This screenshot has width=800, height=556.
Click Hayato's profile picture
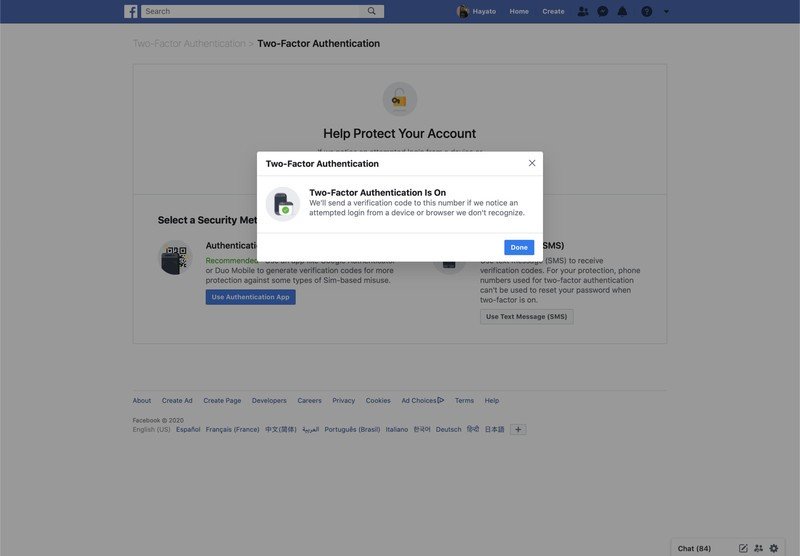[462, 11]
